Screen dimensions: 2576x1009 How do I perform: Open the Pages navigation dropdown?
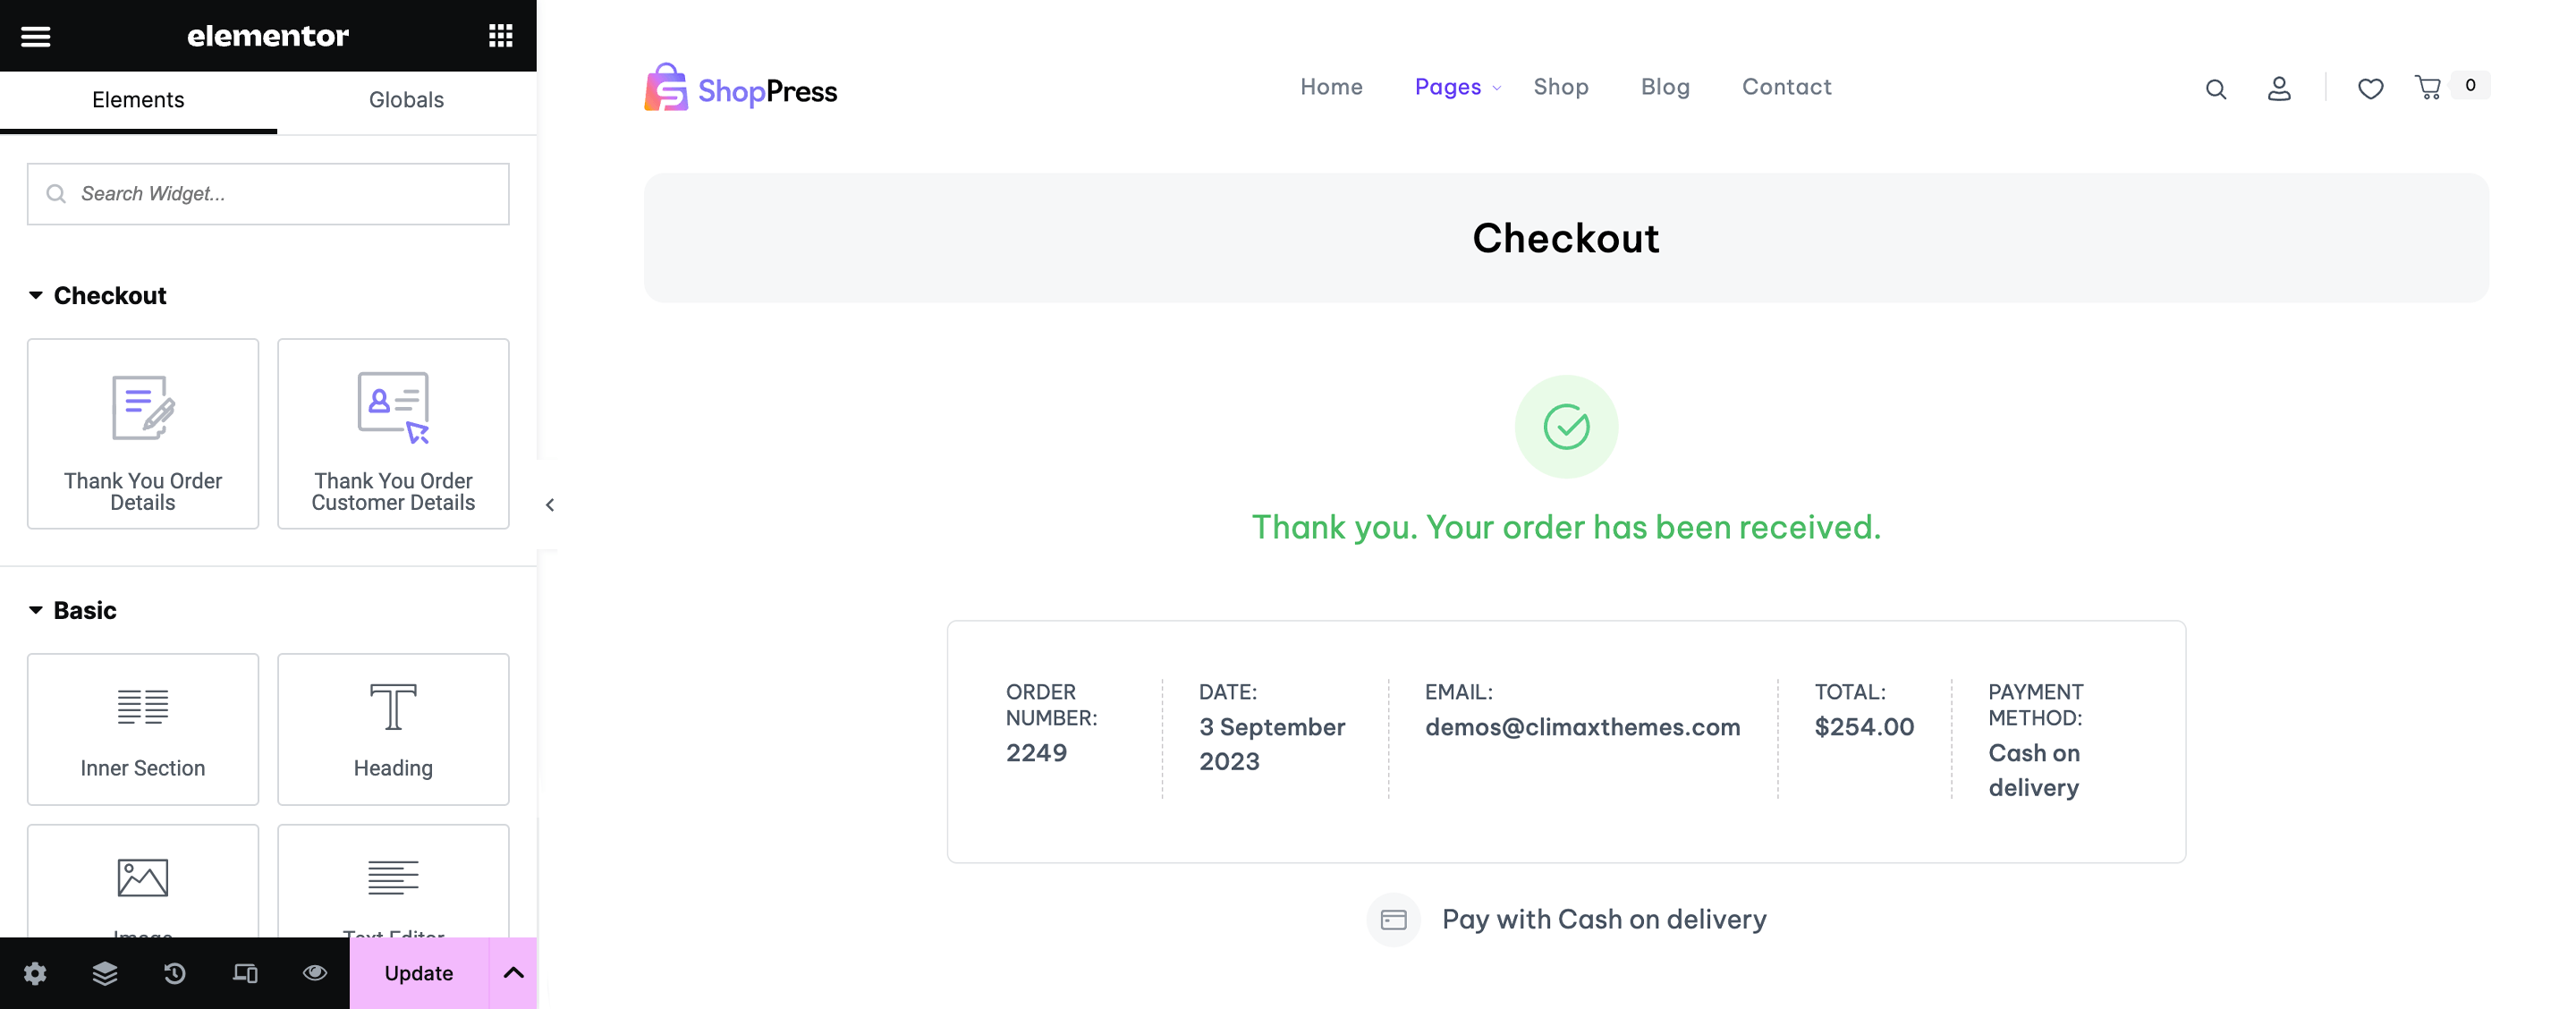point(1457,87)
